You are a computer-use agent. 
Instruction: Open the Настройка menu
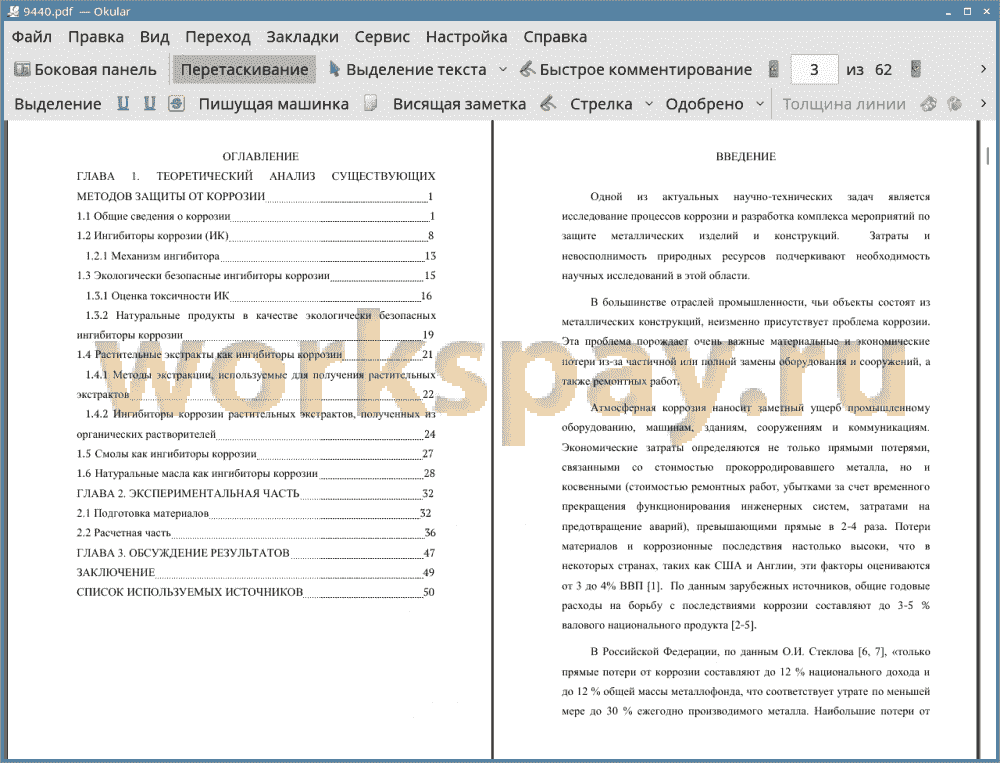pos(466,37)
